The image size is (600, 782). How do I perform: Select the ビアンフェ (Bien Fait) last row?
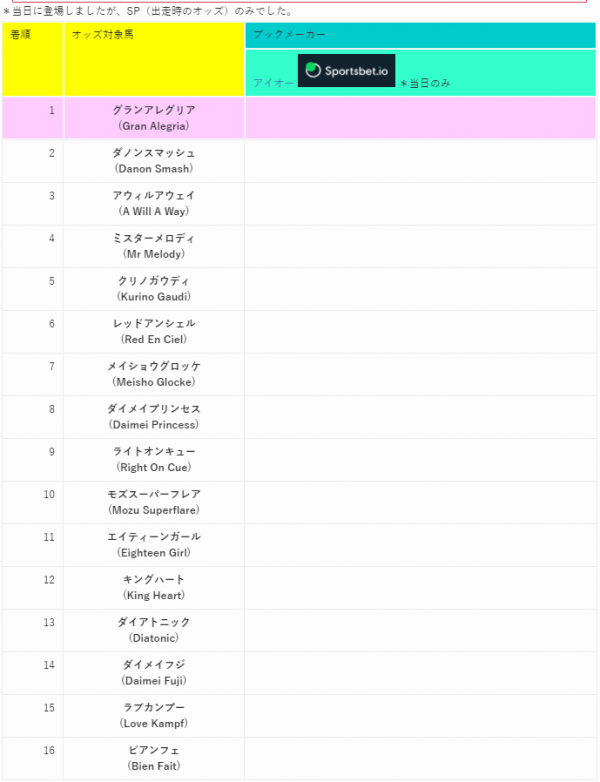pos(299,758)
